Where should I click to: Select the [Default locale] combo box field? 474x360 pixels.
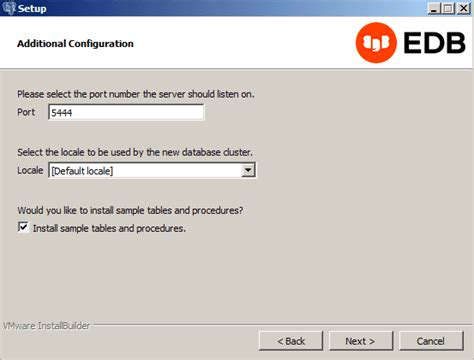[x=152, y=170]
